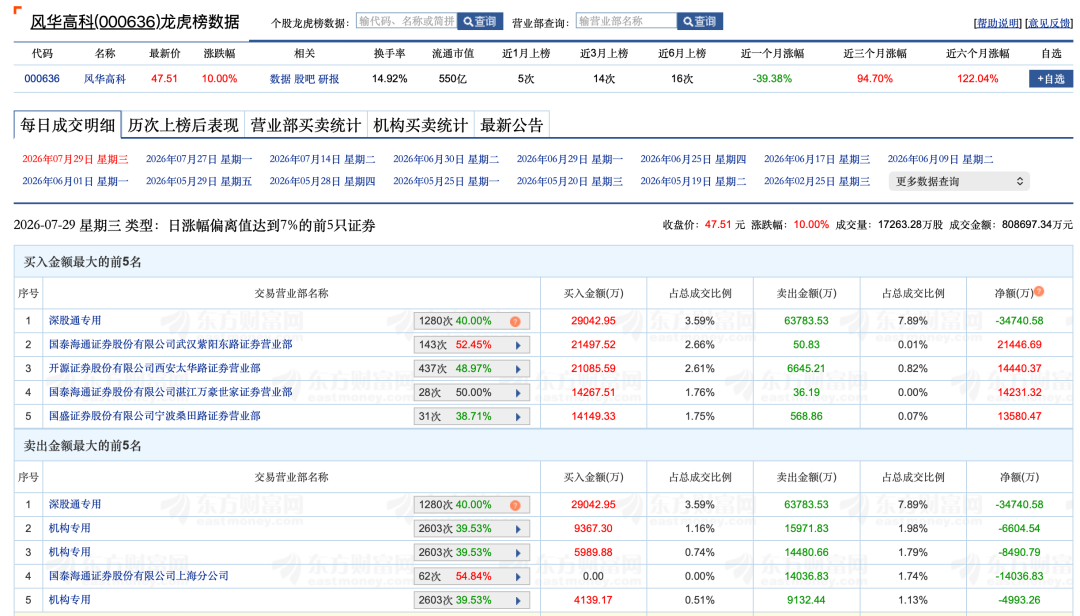The image size is (1080, 616).
Task: Open the 更多数据查询 dropdown
Action: pyautogui.click(x=959, y=181)
